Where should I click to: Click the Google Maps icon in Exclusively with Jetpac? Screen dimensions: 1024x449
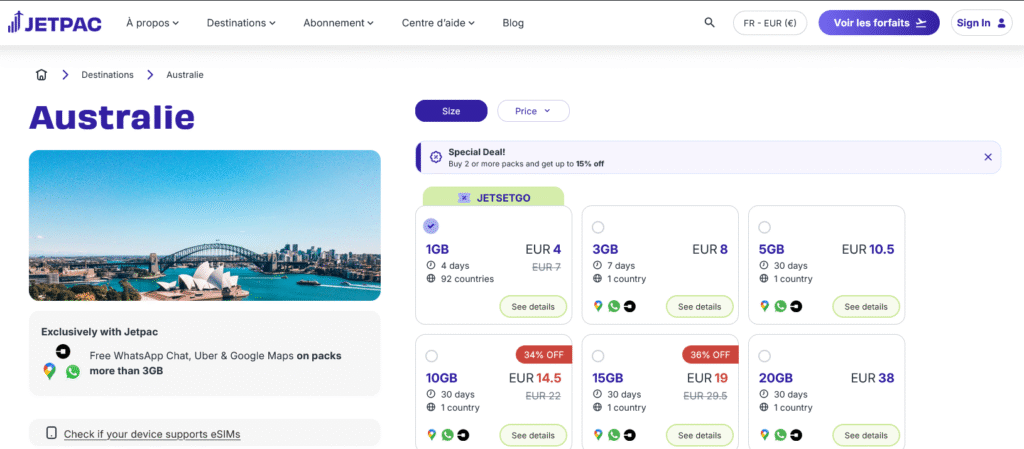coord(50,371)
